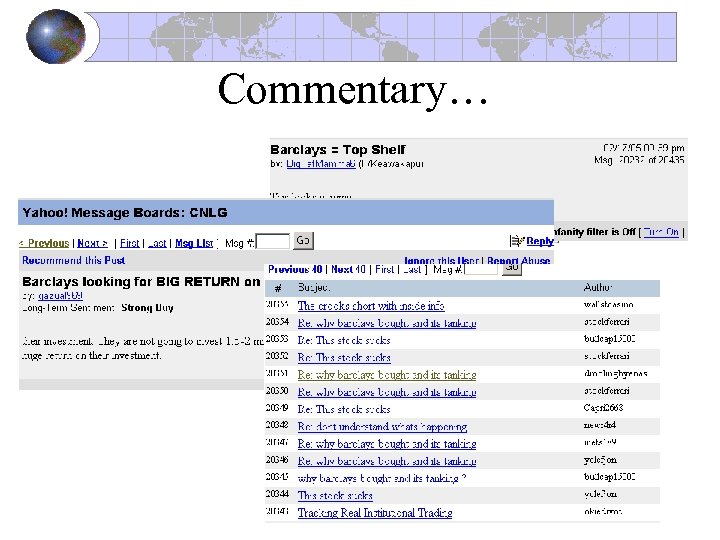Click 'Recommend this Post'
The height and width of the screenshot is (540, 720).
(x=73, y=260)
